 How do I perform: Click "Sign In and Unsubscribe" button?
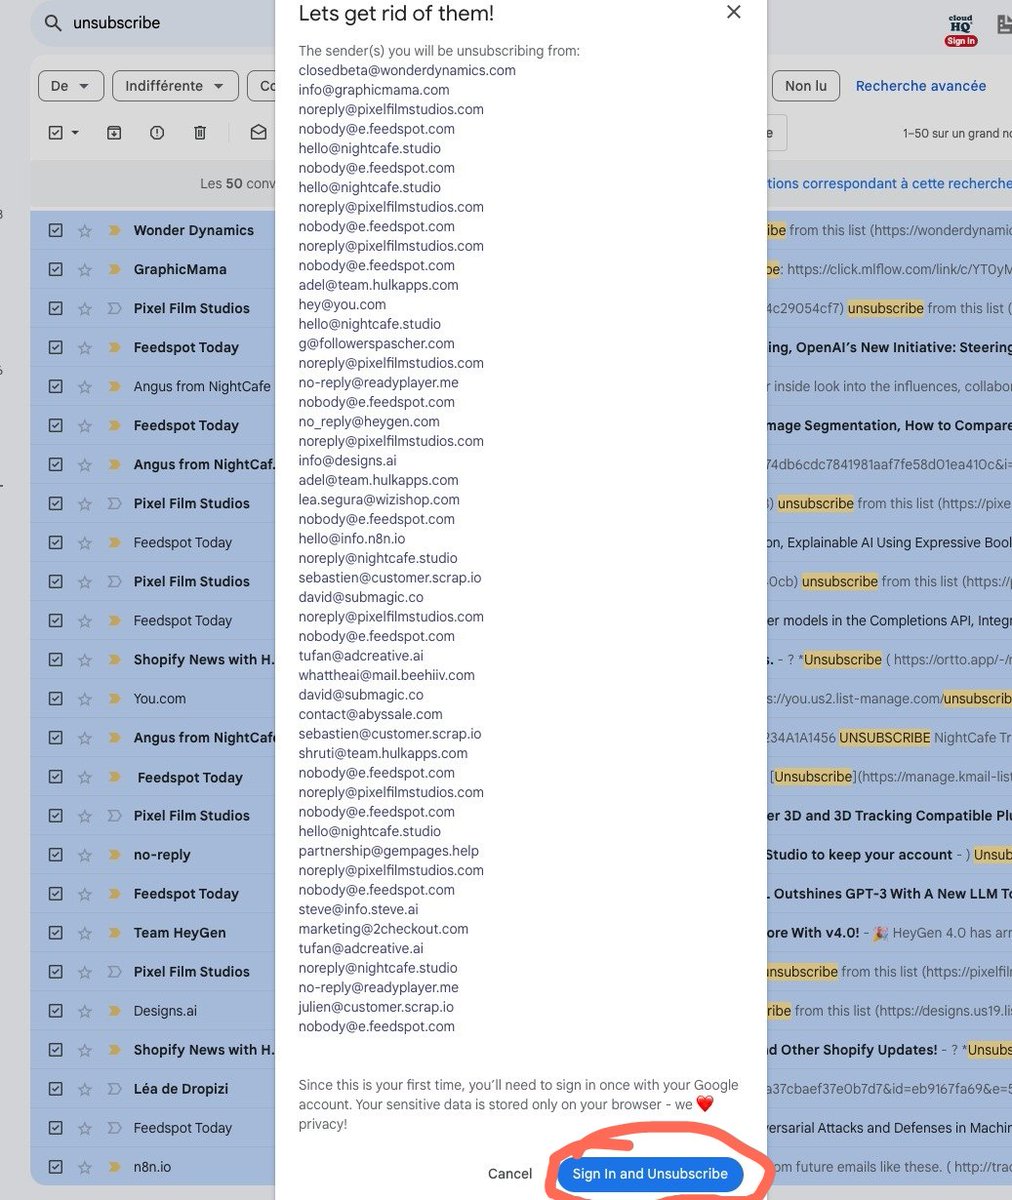coord(650,1173)
